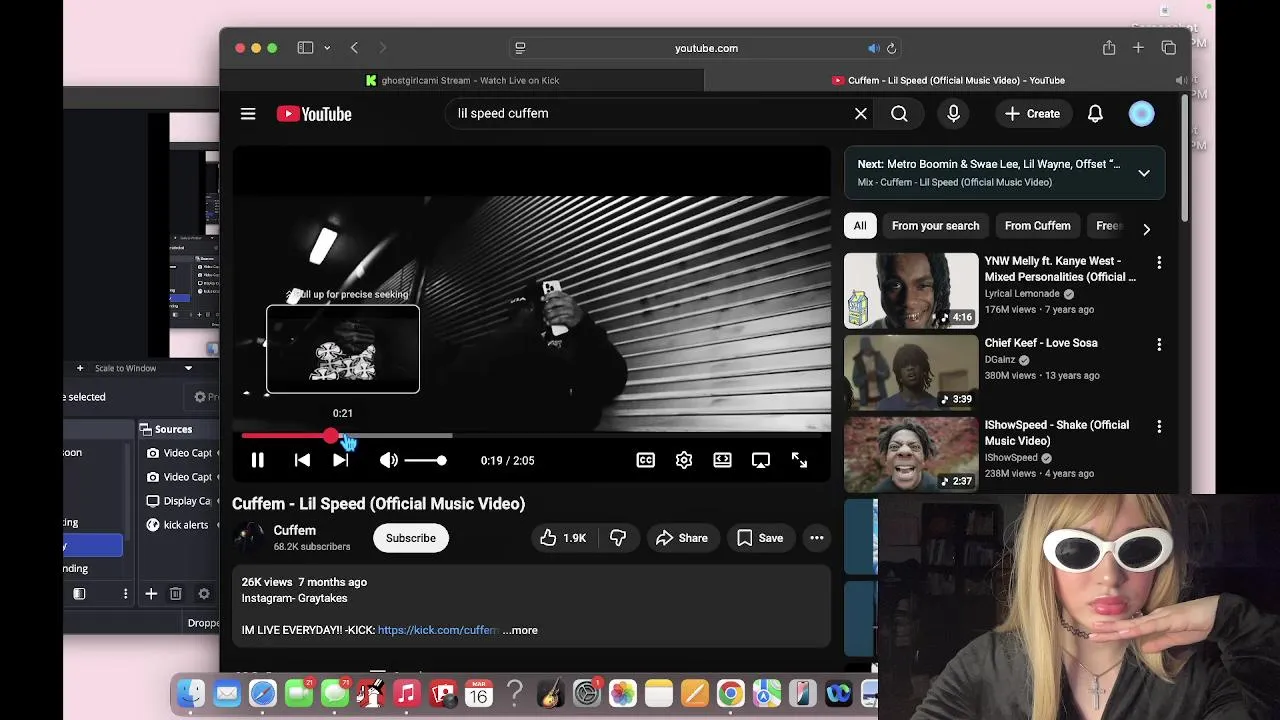This screenshot has height=720, width=1280.
Task: Toggle closed captions CC button
Action: point(646,460)
